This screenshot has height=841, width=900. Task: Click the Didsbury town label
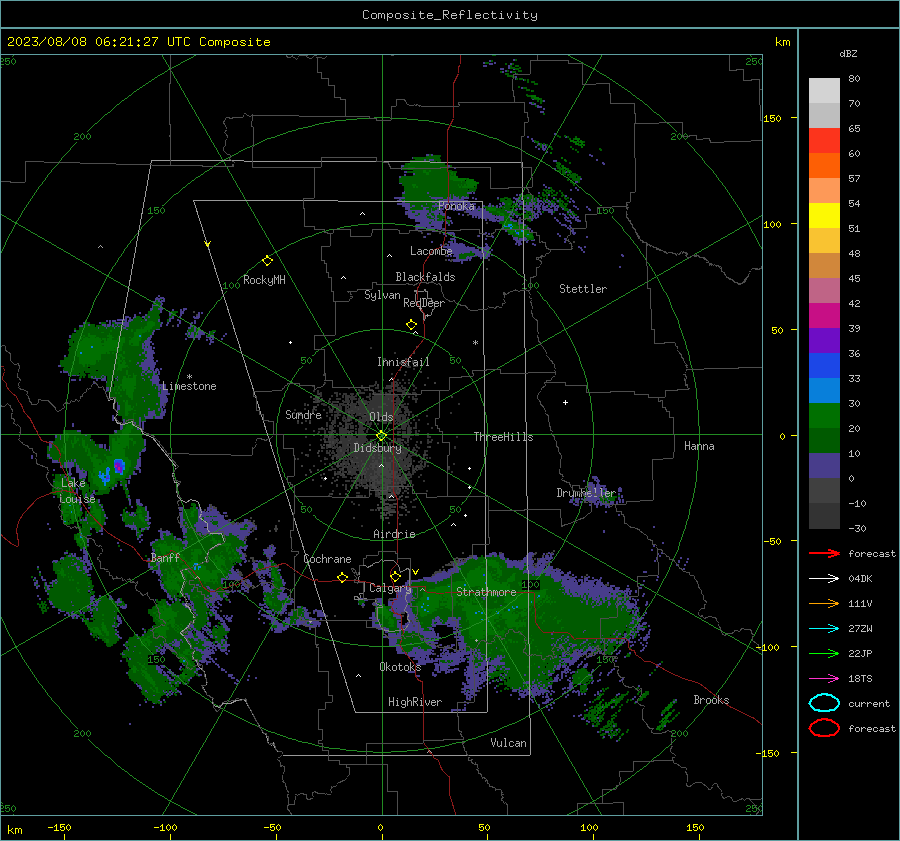(377, 448)
